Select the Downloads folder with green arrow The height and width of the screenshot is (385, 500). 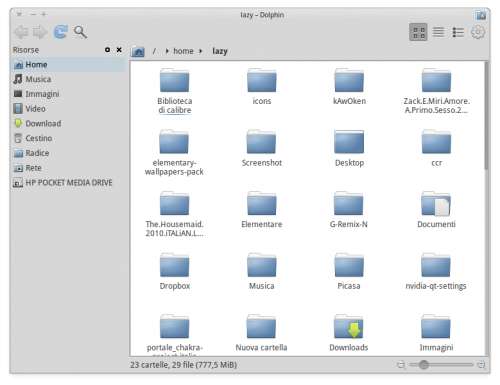point(349,333)
